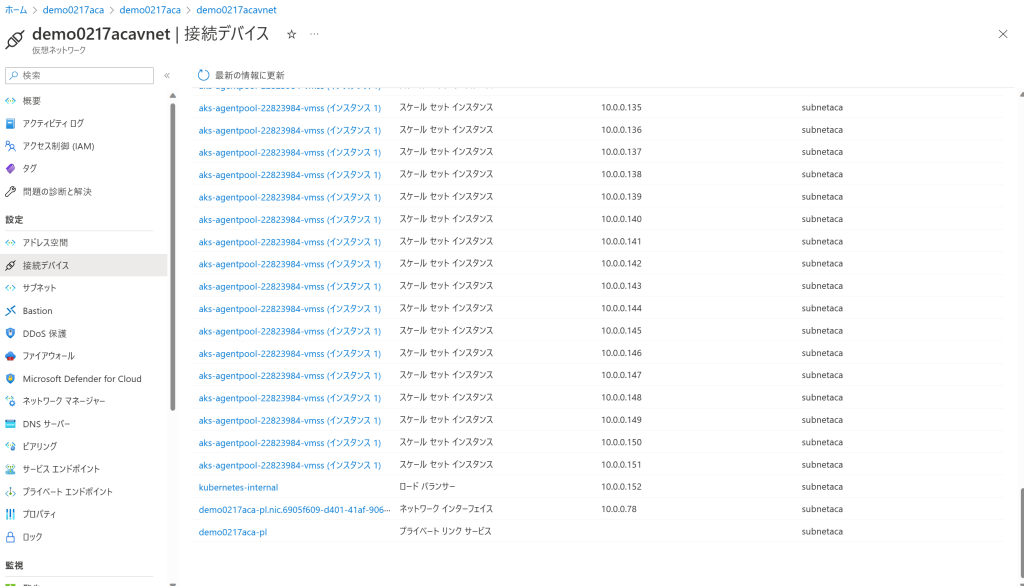Screen dimensions: 1024x586
Task: Click the アドレス空間 icon
Action: (10, 242)
